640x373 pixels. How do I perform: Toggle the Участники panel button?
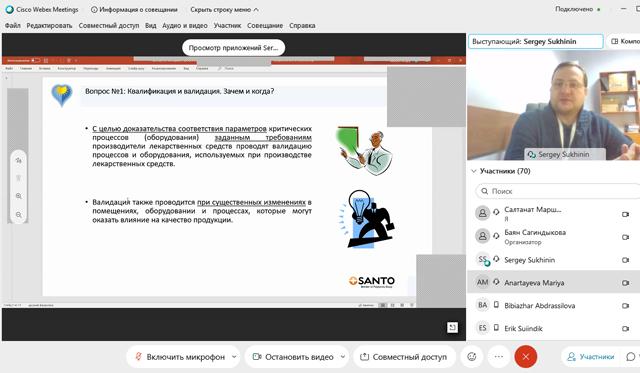click(x=590, y=357)
